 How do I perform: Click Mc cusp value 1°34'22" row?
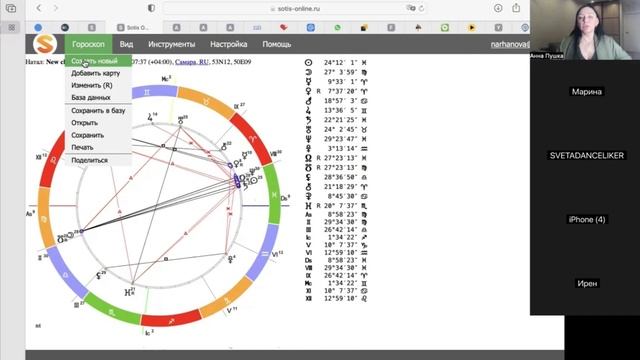(336, 283)
